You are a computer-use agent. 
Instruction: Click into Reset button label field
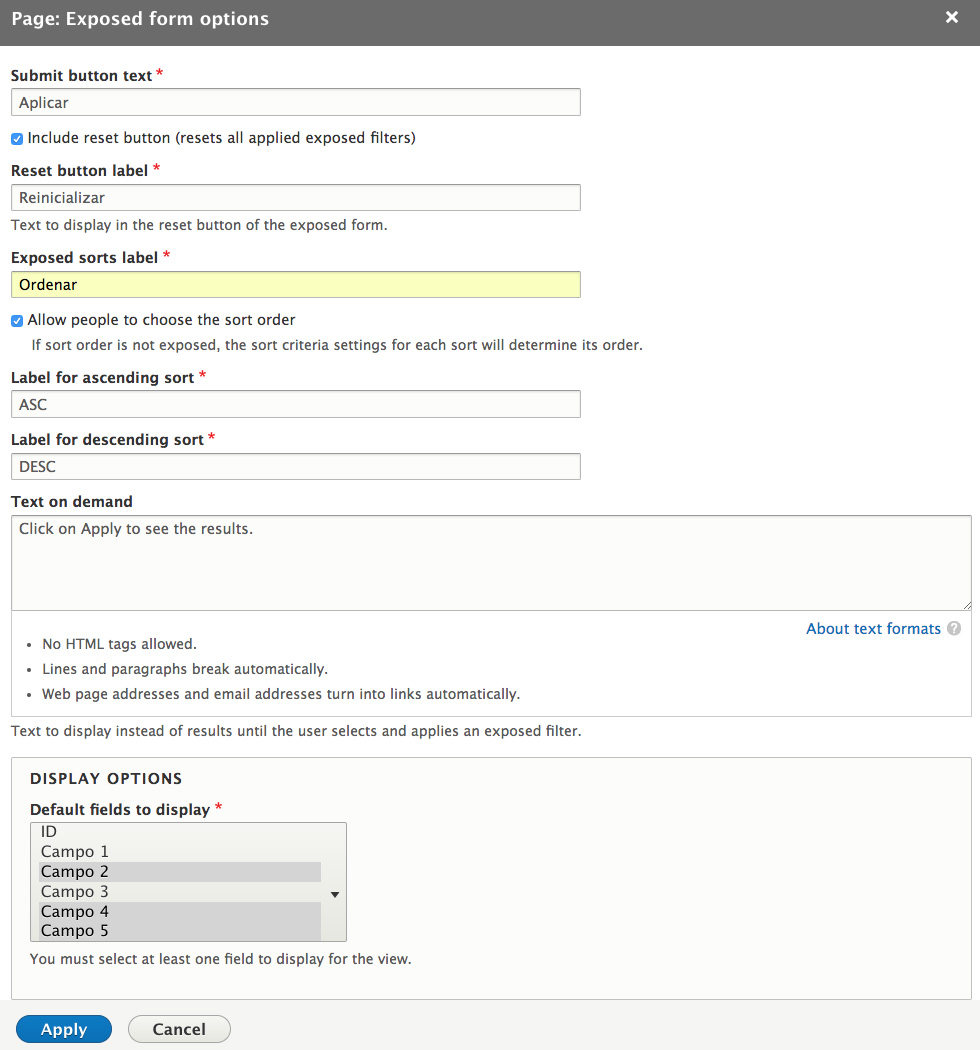(x=295, y=198)
